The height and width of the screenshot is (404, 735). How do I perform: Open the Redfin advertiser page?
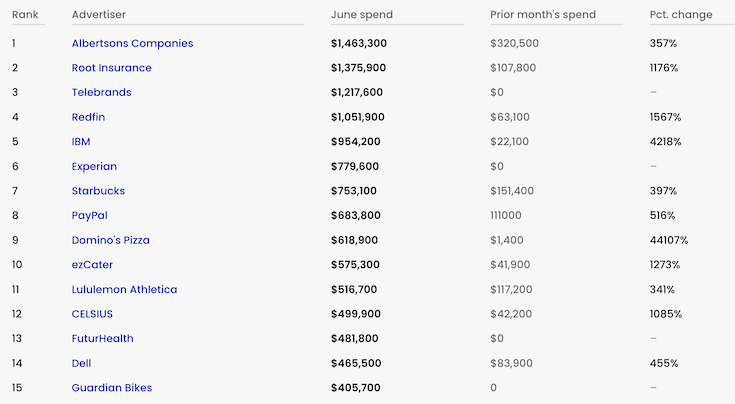[88, 117]
